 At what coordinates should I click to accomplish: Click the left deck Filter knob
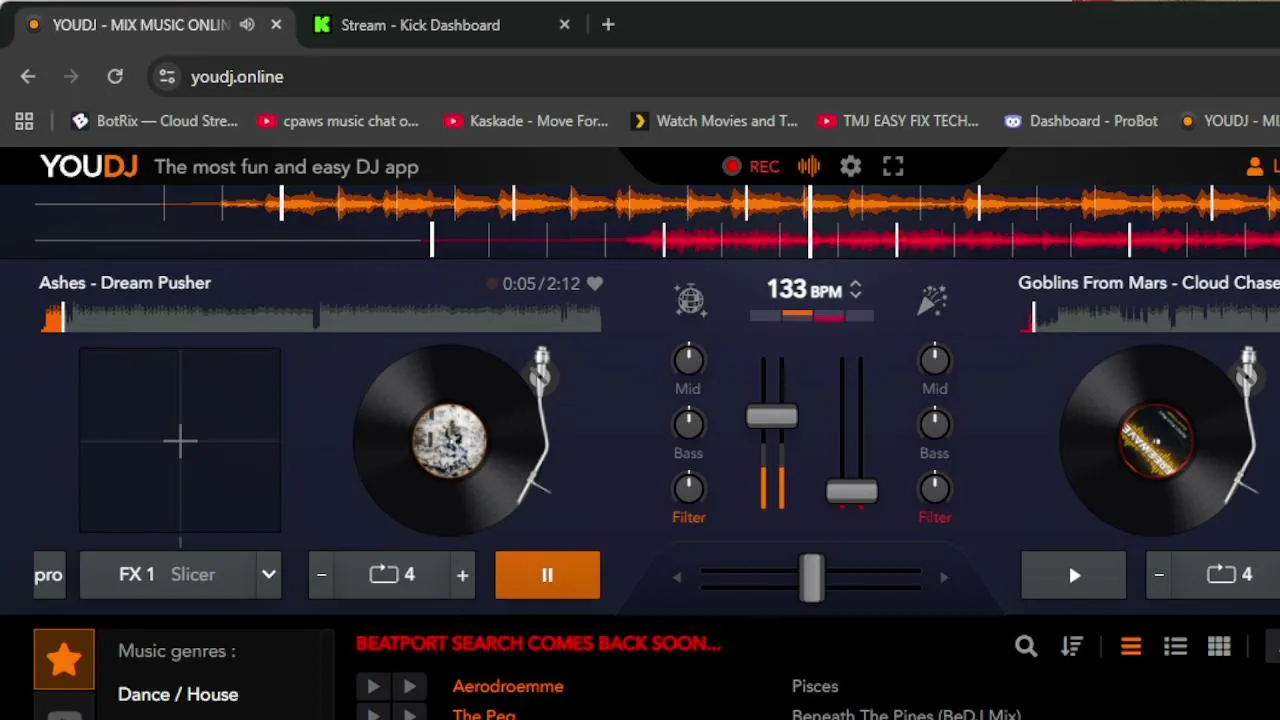point(688,489)
